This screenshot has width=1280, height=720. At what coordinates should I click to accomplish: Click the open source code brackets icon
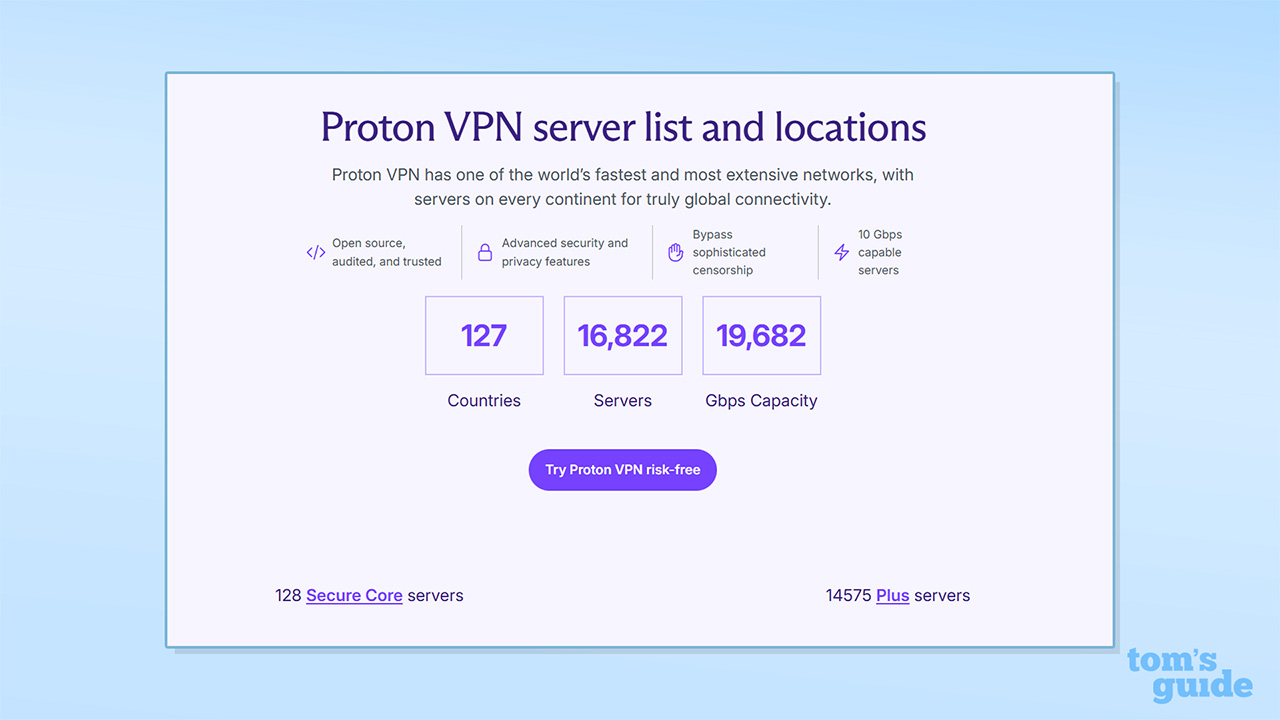coord(316,252)
